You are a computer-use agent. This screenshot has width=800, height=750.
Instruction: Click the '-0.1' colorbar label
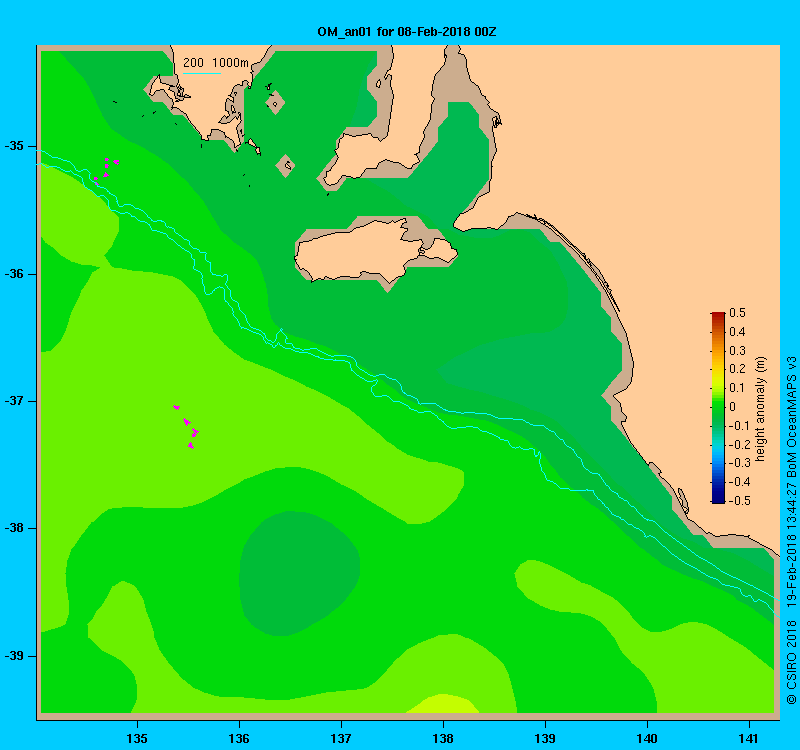(738, 426)
